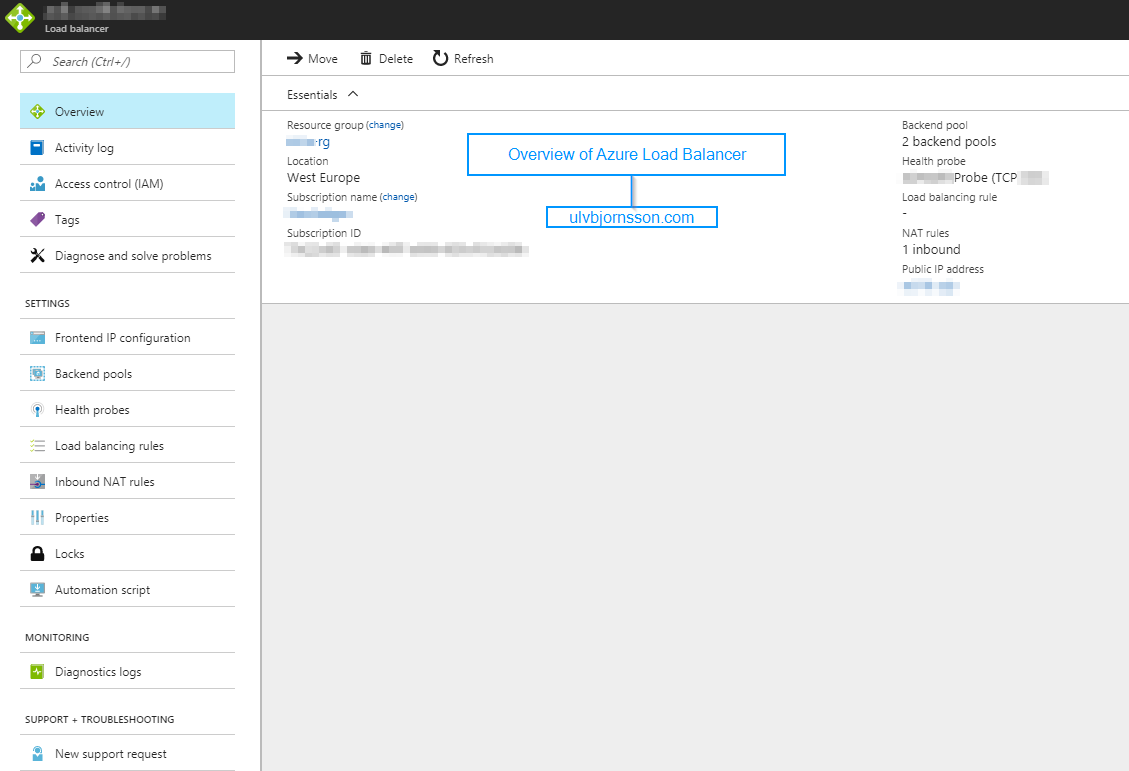Open Access control (IAM) menu item

click(127, 184)
